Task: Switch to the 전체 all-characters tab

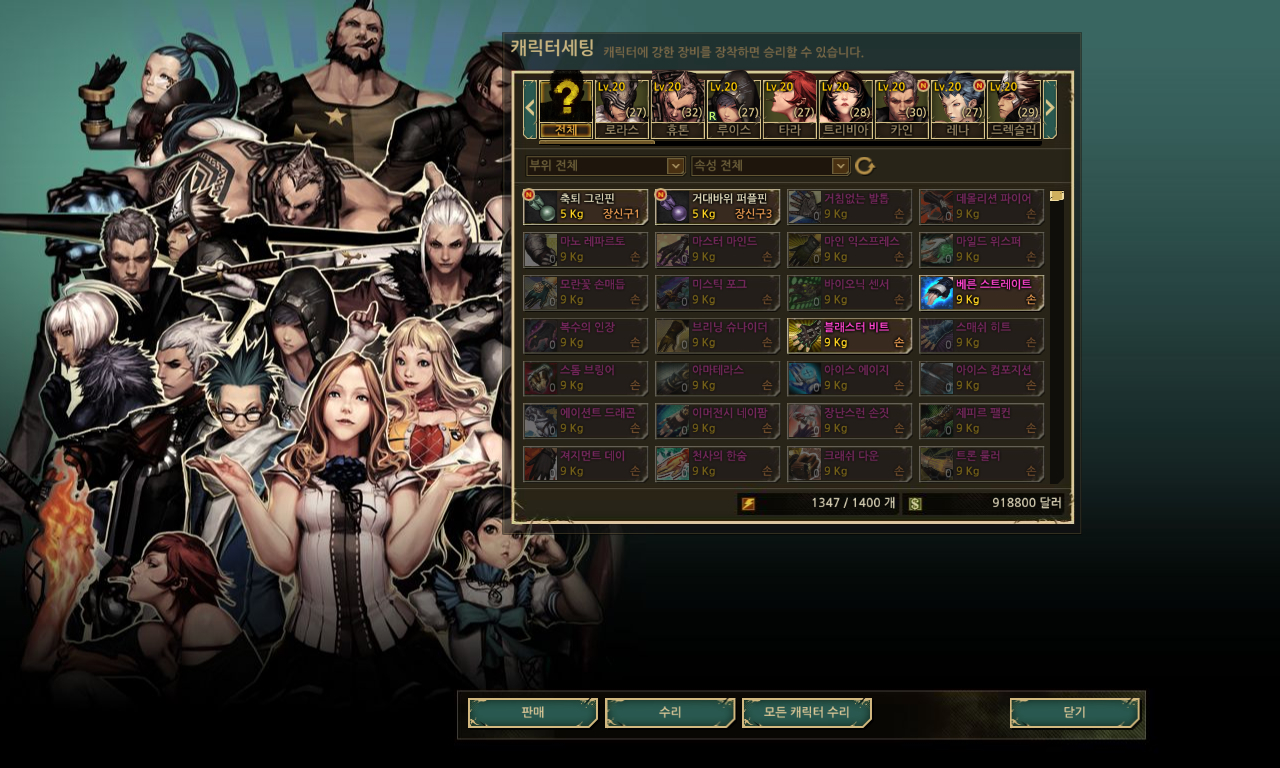Action: 566,109
